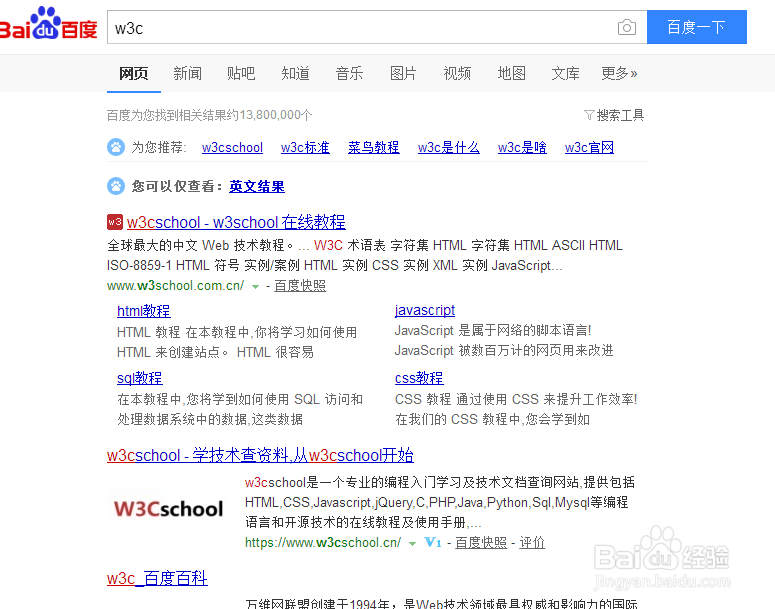Click suggested search w3cschool
This screenshot has height=609, width=775.
[x=232, y=147]
